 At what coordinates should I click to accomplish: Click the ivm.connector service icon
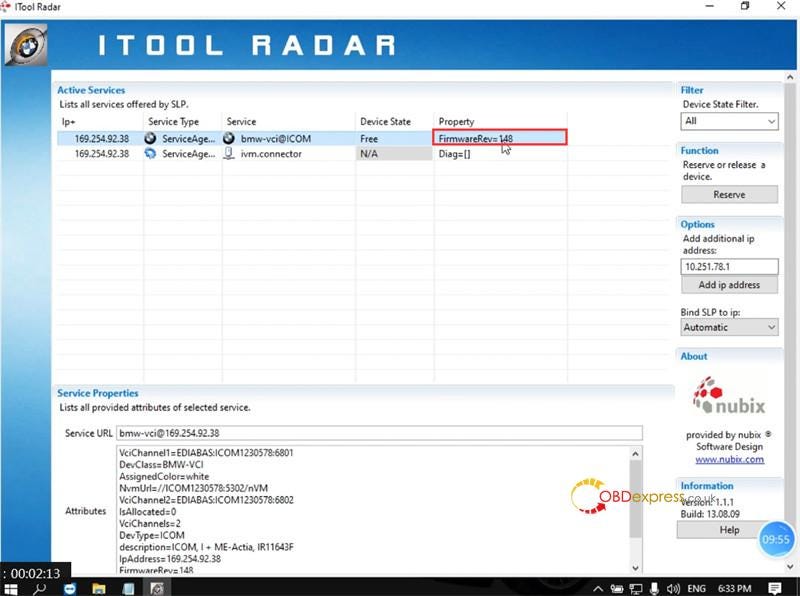229,153
